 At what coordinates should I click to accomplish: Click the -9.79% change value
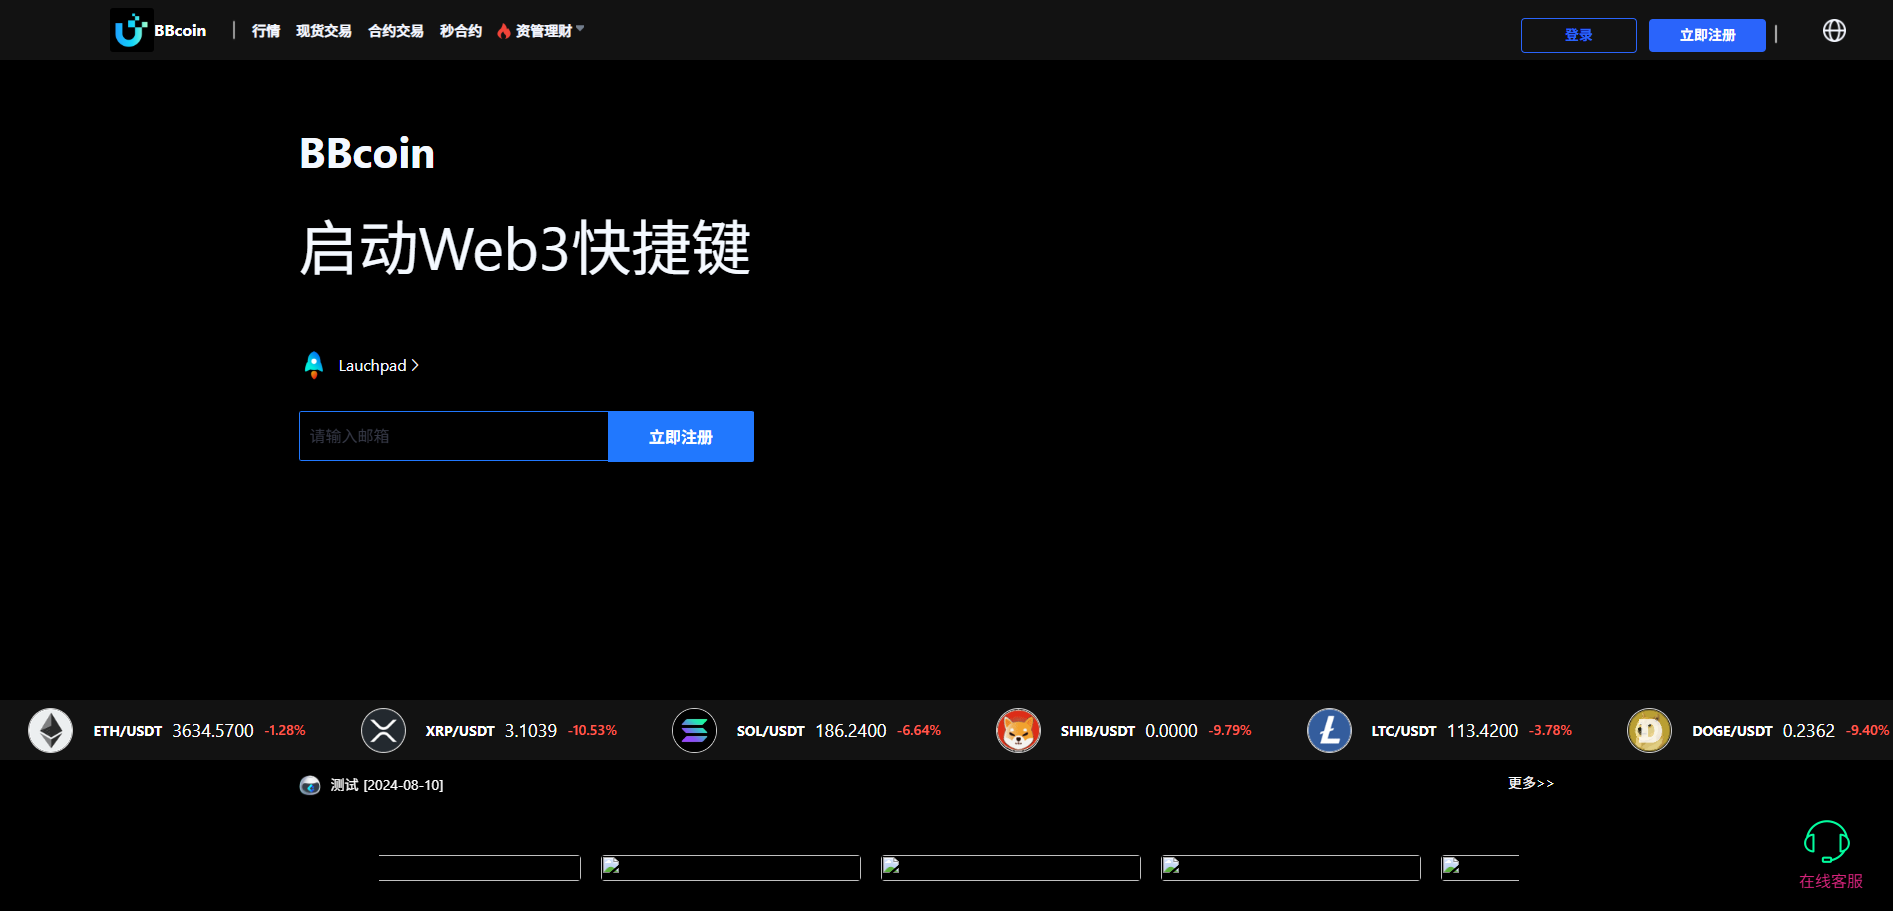[x=1230, y=731]
